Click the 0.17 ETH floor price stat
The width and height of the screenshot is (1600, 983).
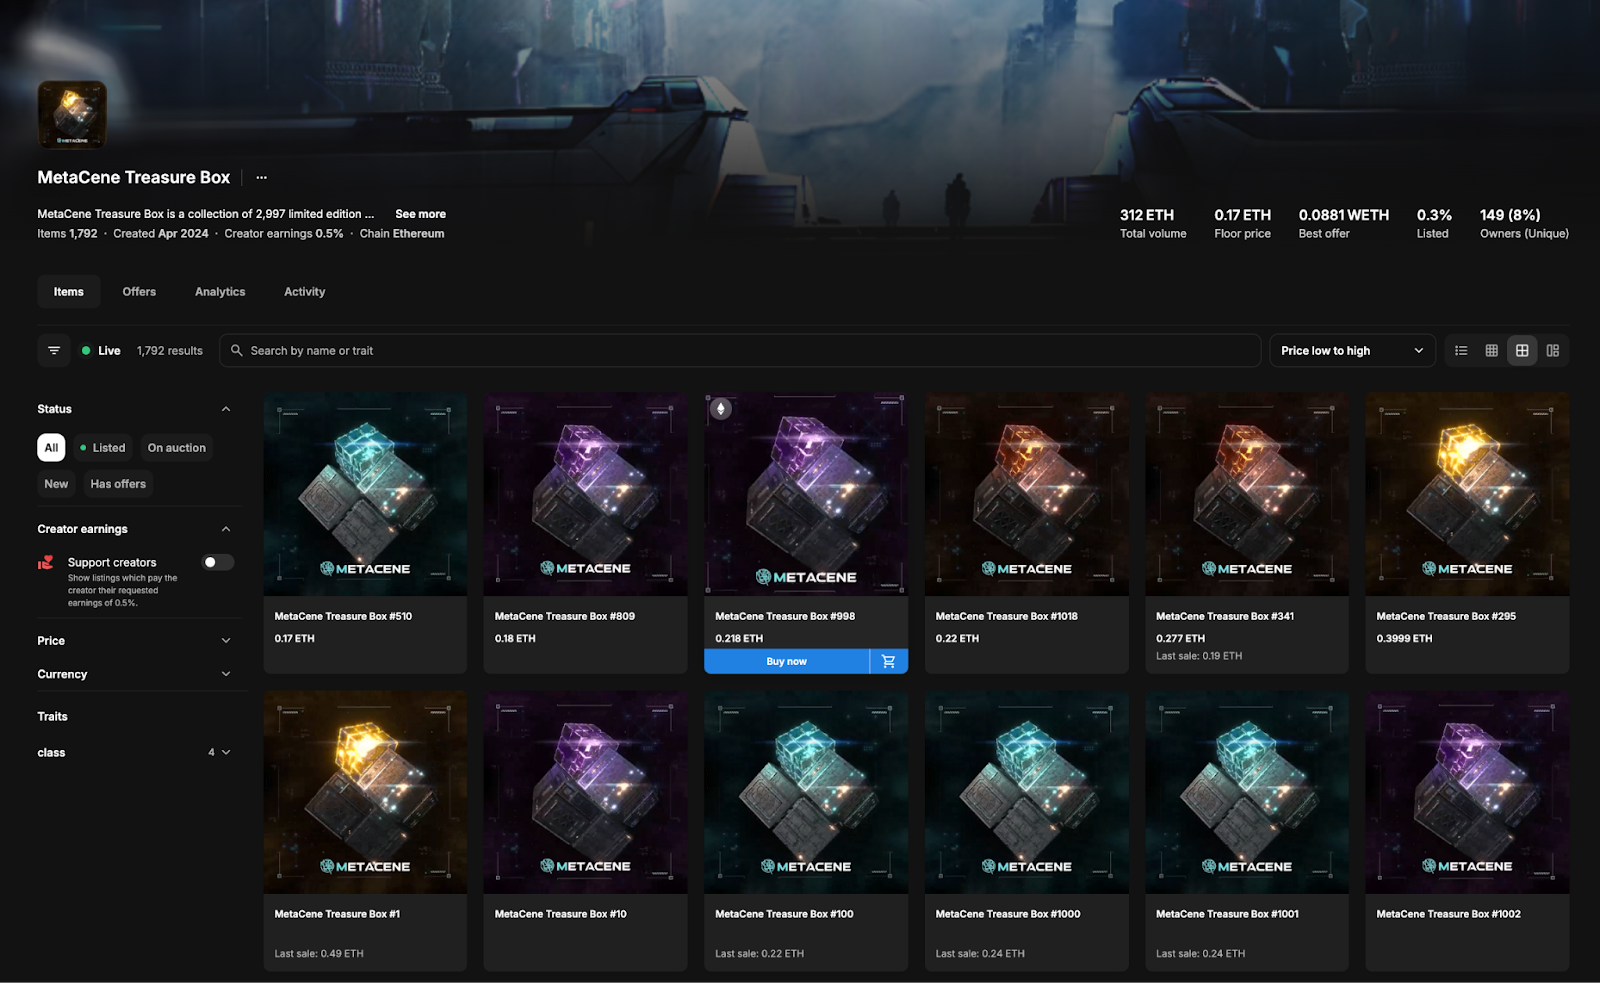point(1243,224)
